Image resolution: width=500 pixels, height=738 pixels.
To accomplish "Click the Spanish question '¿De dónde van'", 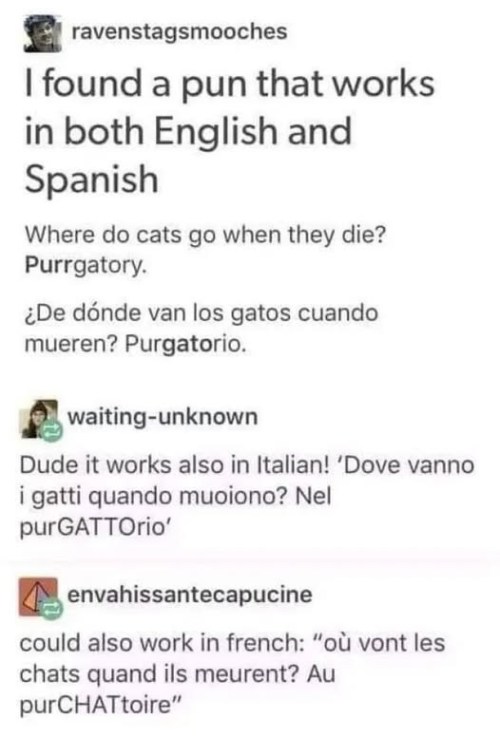I will coord(201,313).
